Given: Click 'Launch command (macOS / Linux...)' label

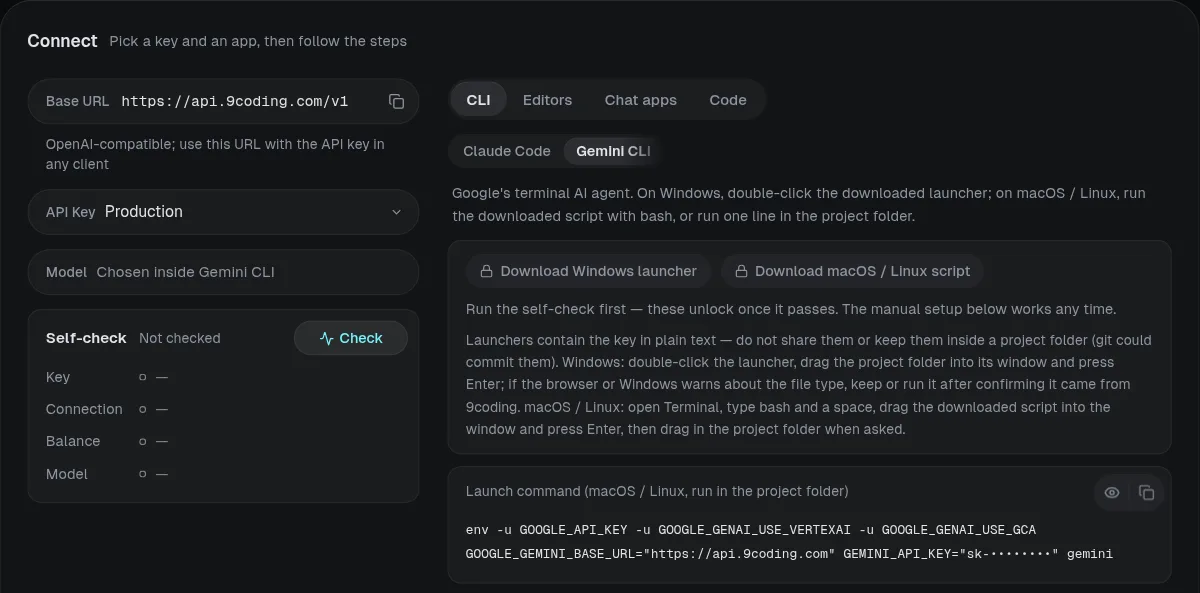Looking at the screenshot, I should (x=657, y=491).
